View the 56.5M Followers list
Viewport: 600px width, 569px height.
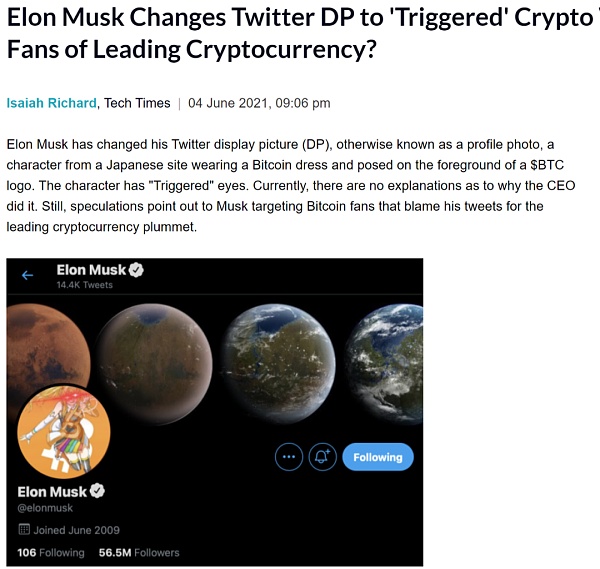pos(139,552)
